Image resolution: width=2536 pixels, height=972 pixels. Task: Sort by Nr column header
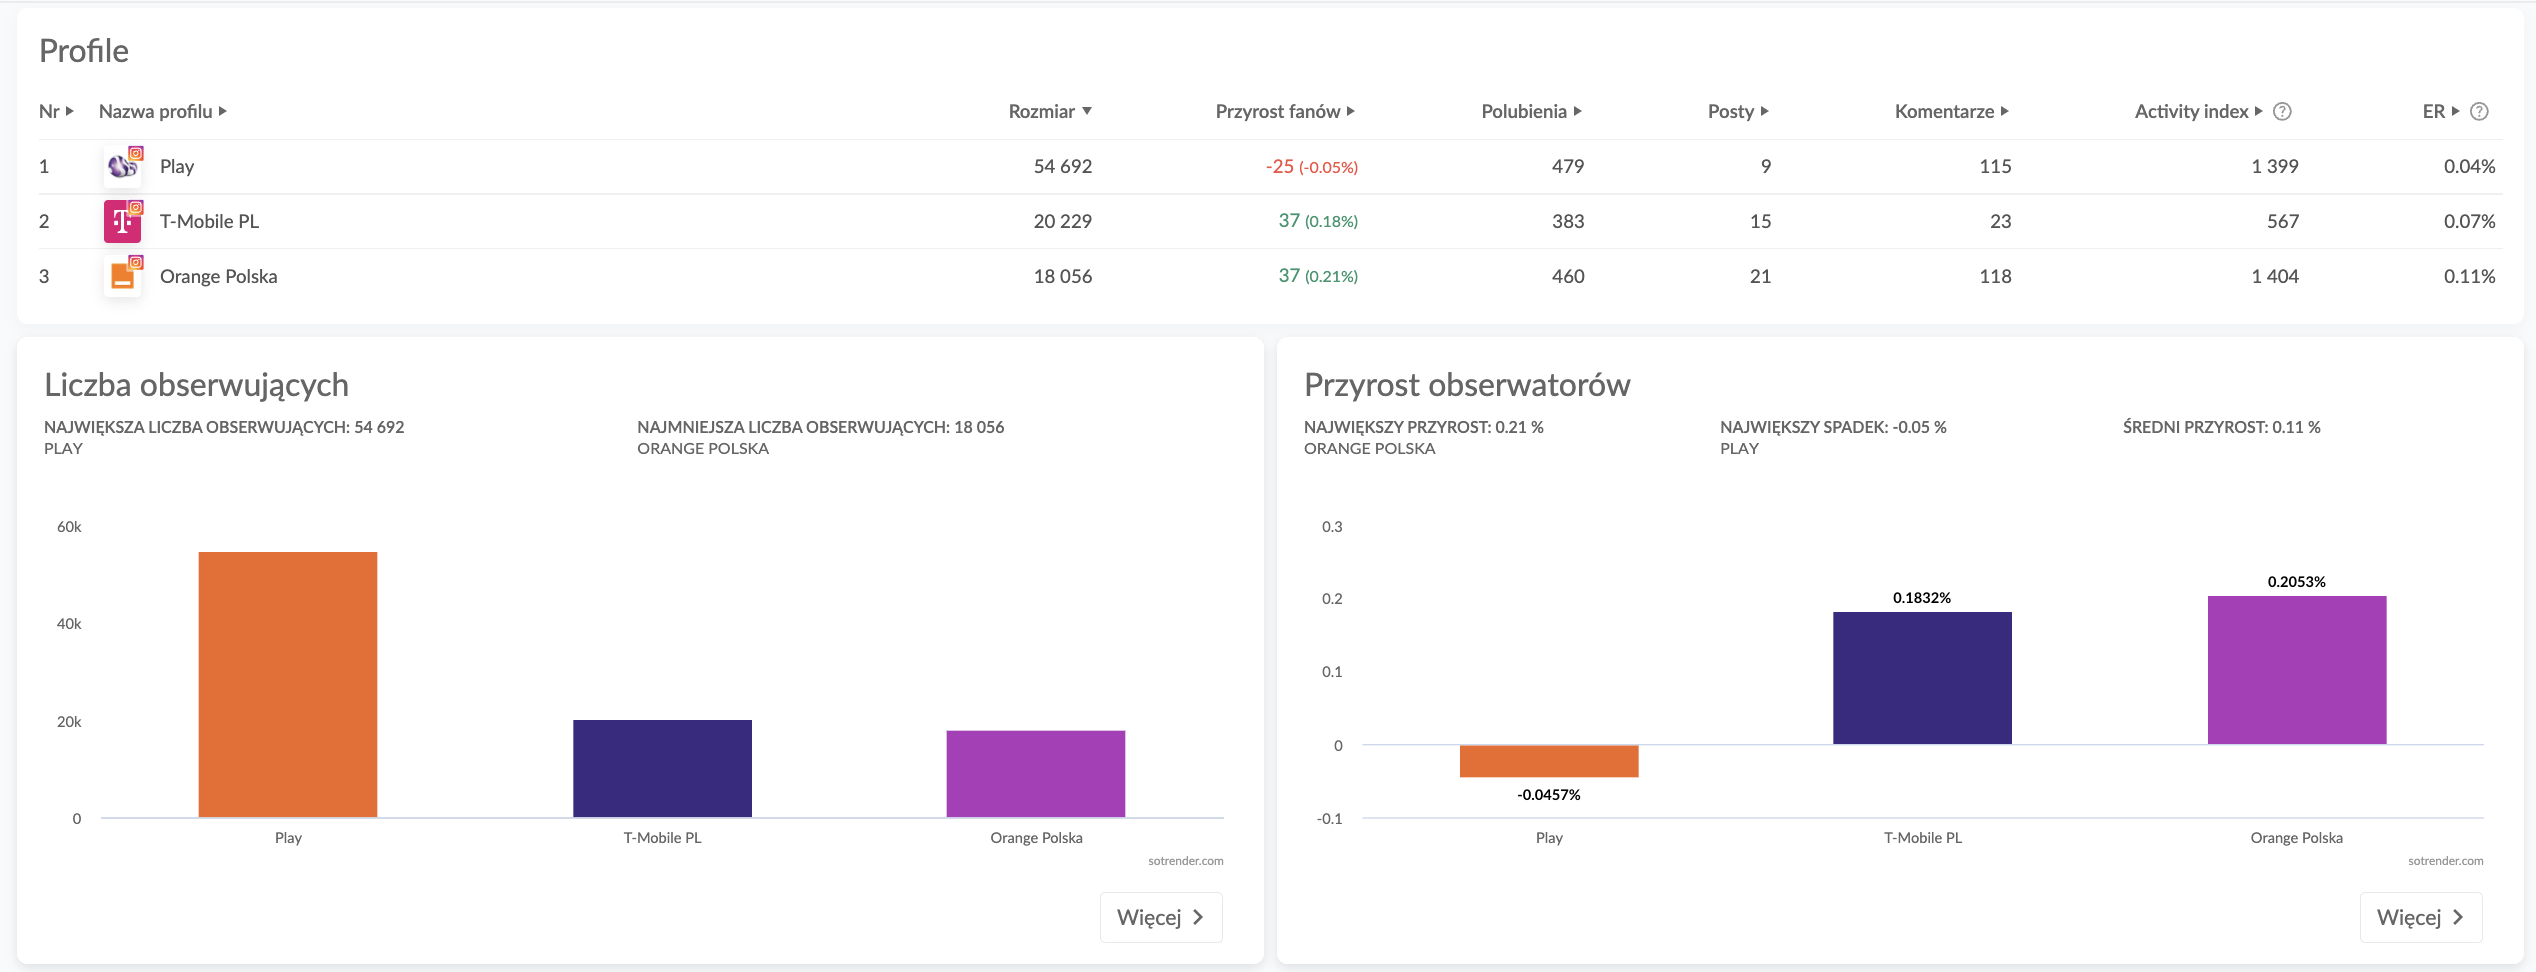(56, 112)
